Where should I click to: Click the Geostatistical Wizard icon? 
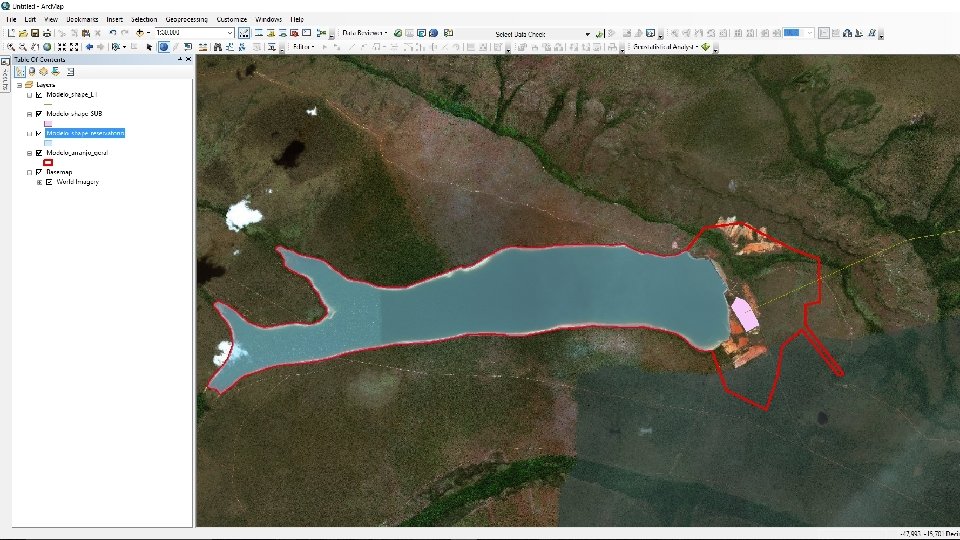705,47
